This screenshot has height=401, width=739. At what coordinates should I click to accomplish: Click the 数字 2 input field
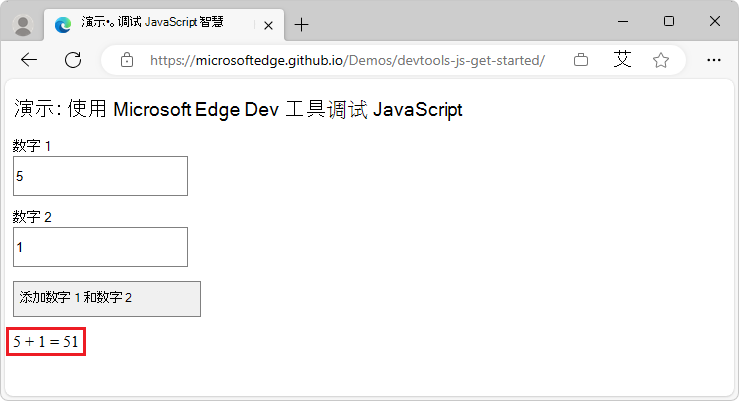100,247
